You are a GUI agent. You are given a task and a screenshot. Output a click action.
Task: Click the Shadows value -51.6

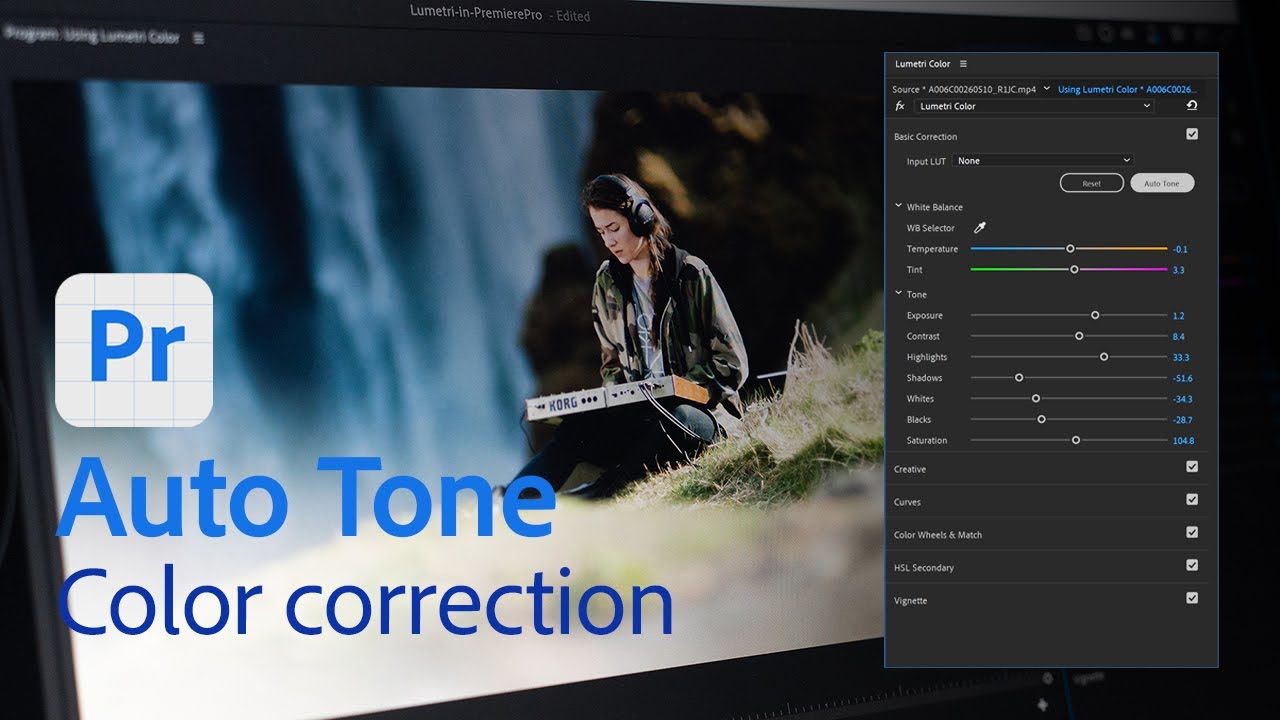[1182, 379]
